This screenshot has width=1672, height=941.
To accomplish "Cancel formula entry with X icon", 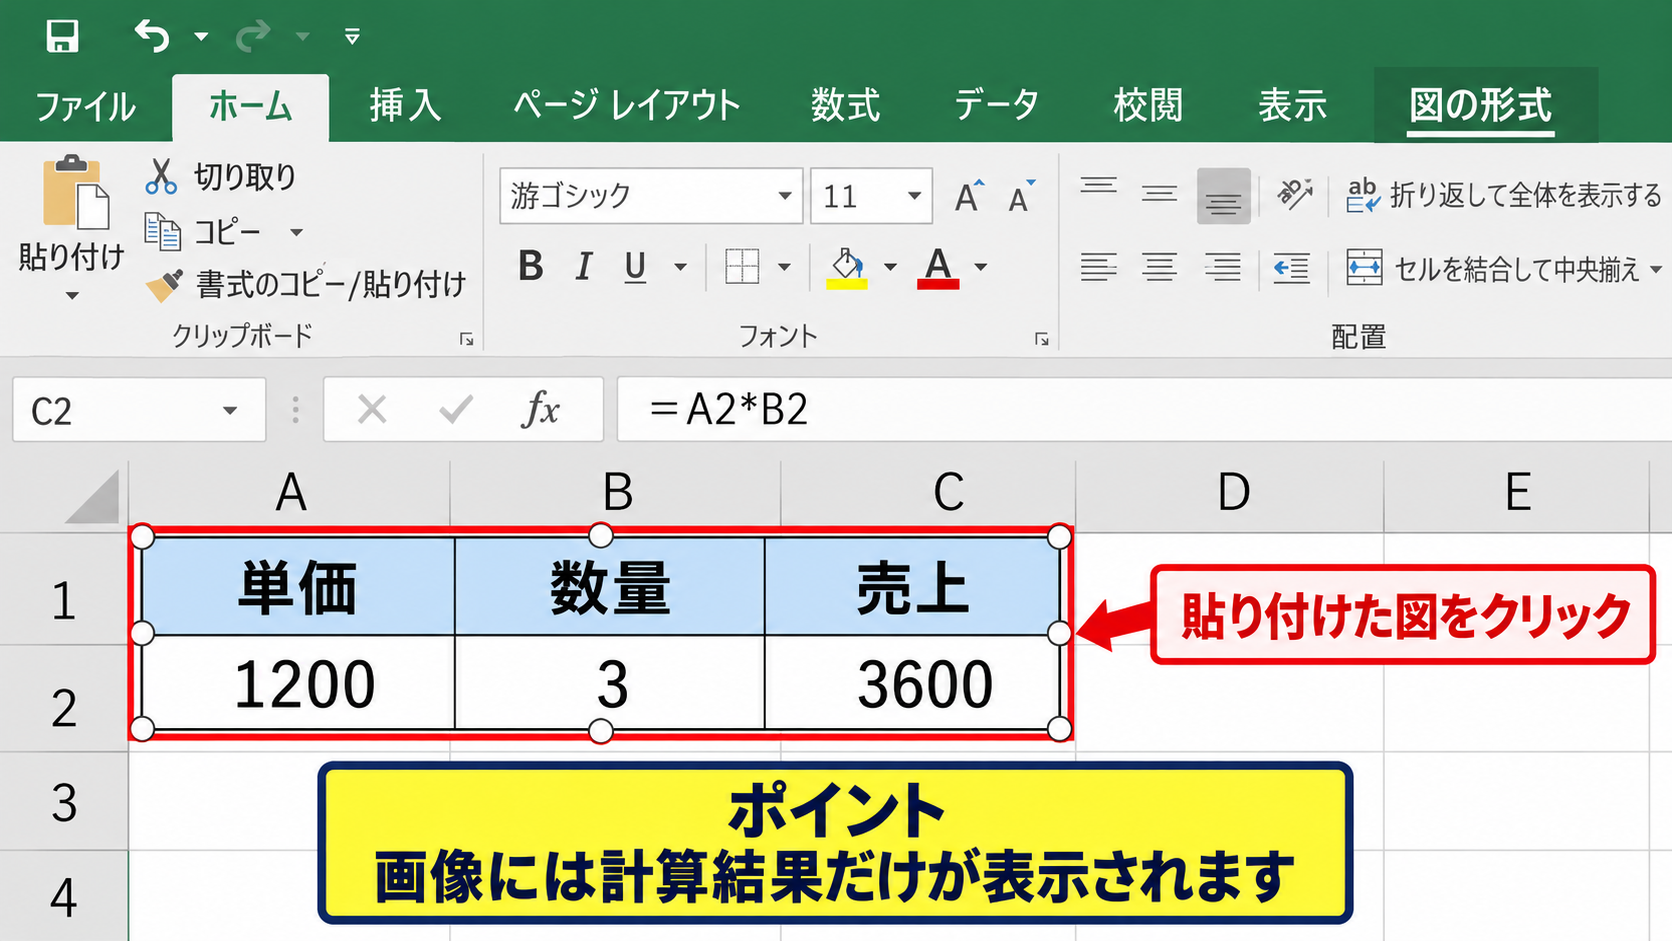I will 372,409.
